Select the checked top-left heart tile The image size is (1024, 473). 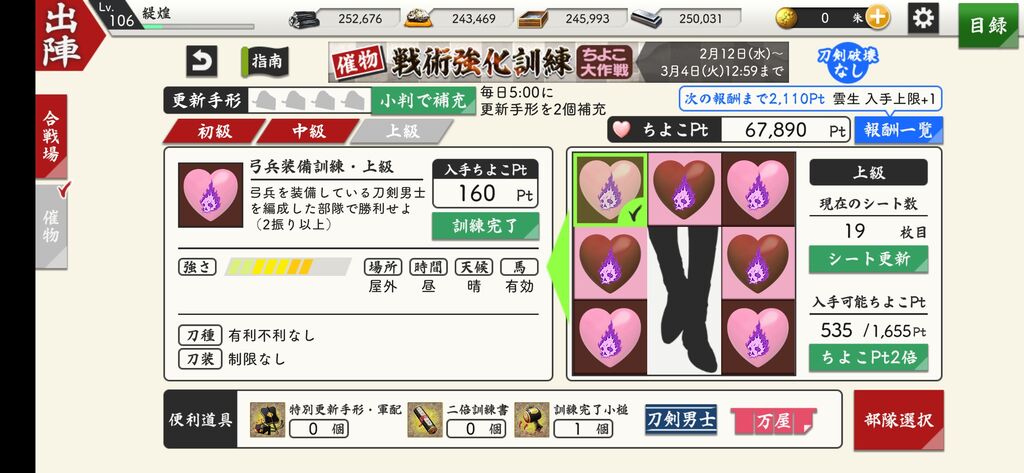coord(609,189)
